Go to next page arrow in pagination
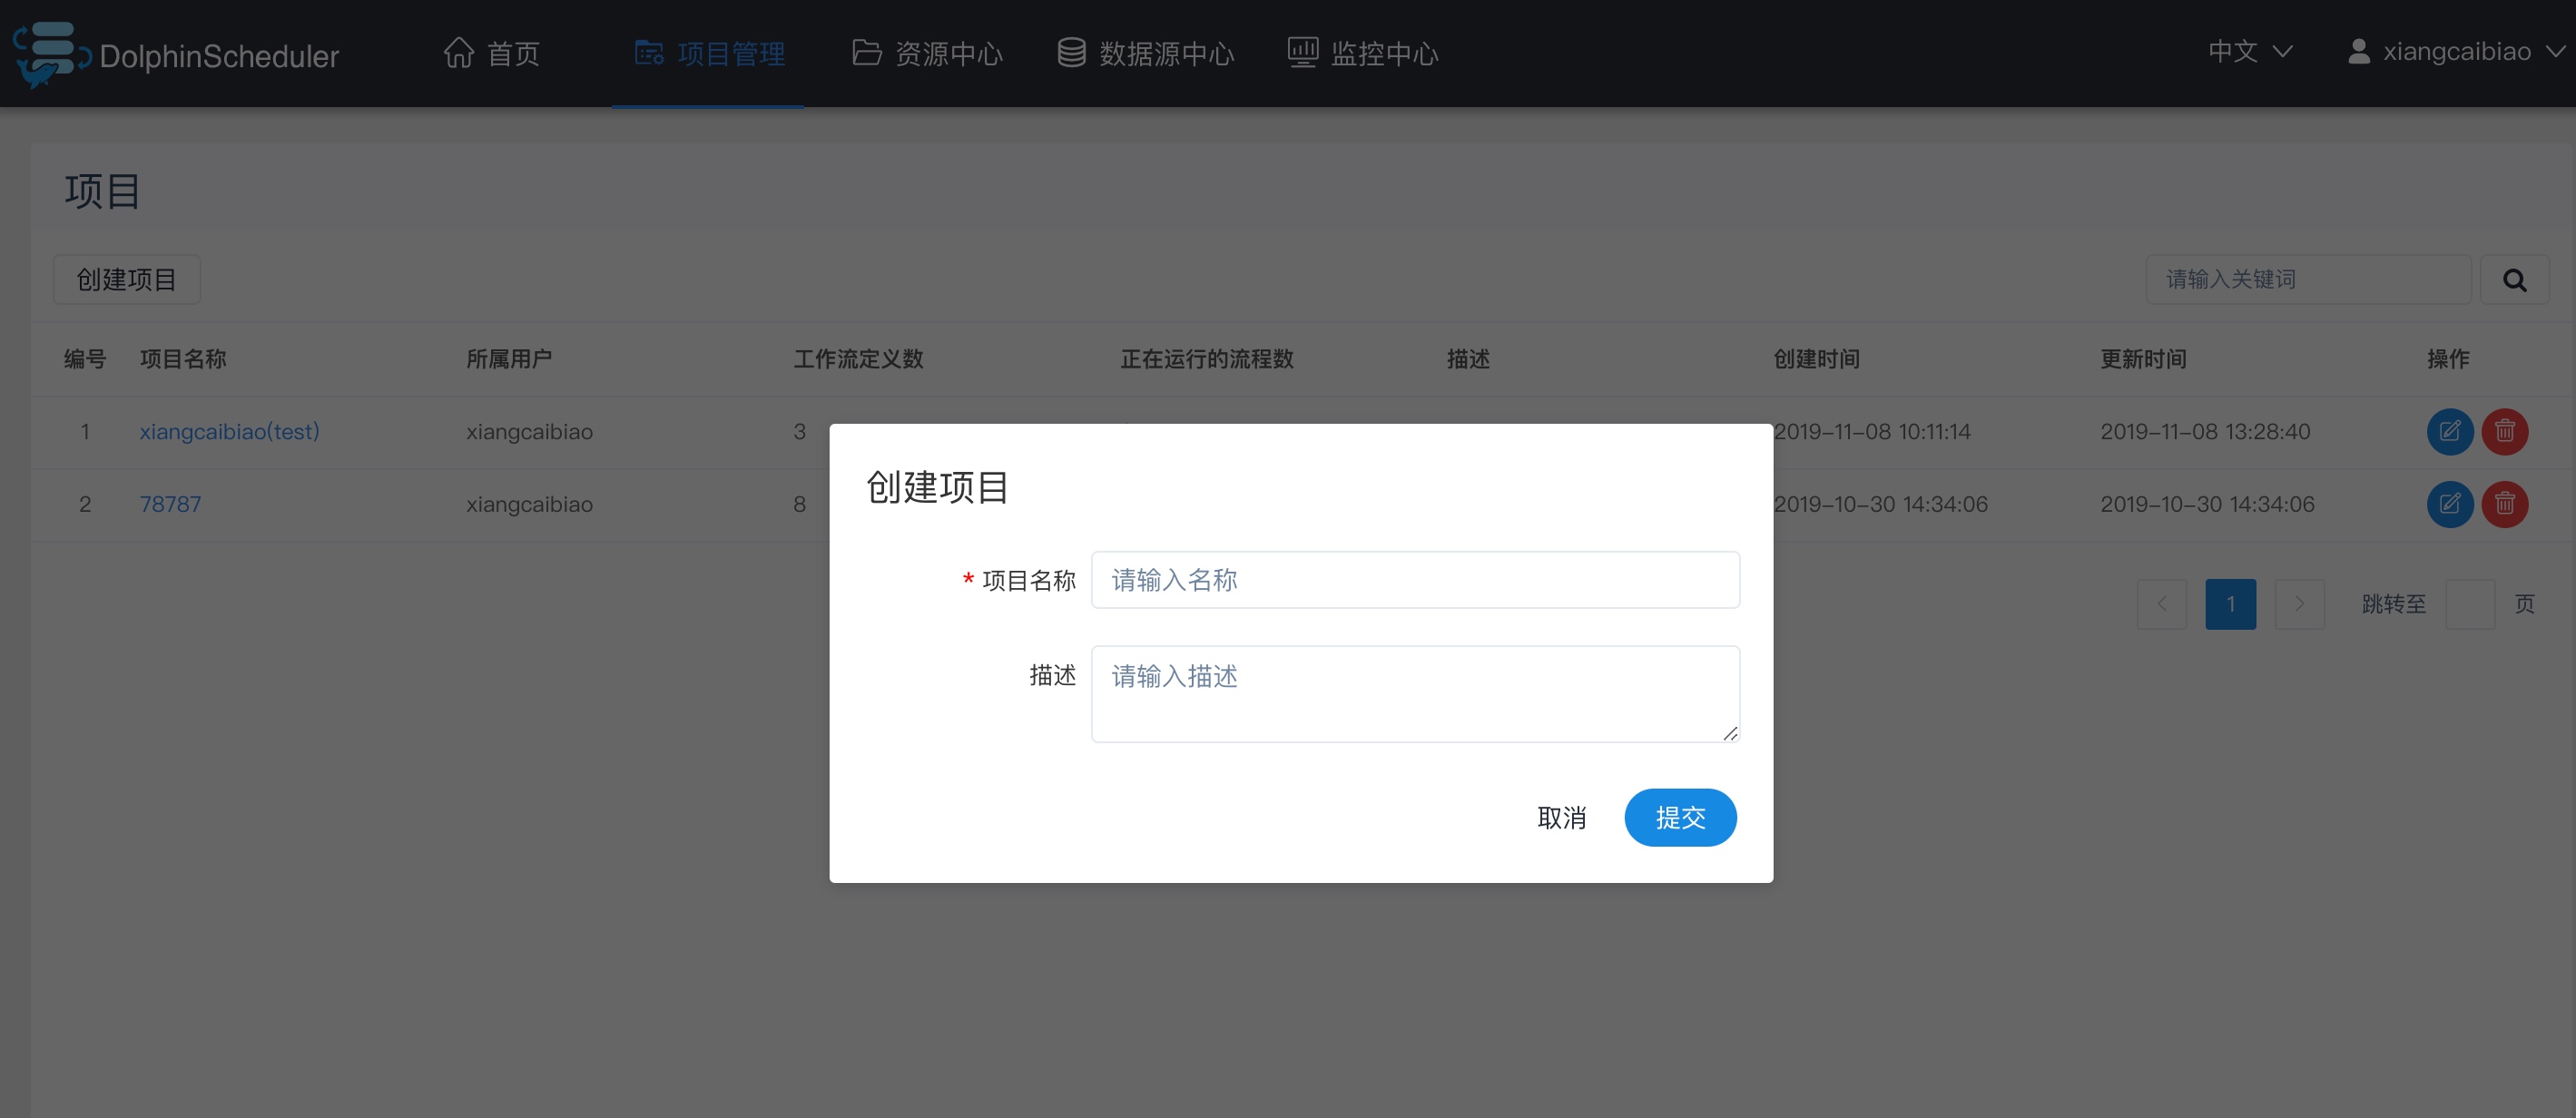This screenshot has height=1118, width=2576. pos(2299,604)
